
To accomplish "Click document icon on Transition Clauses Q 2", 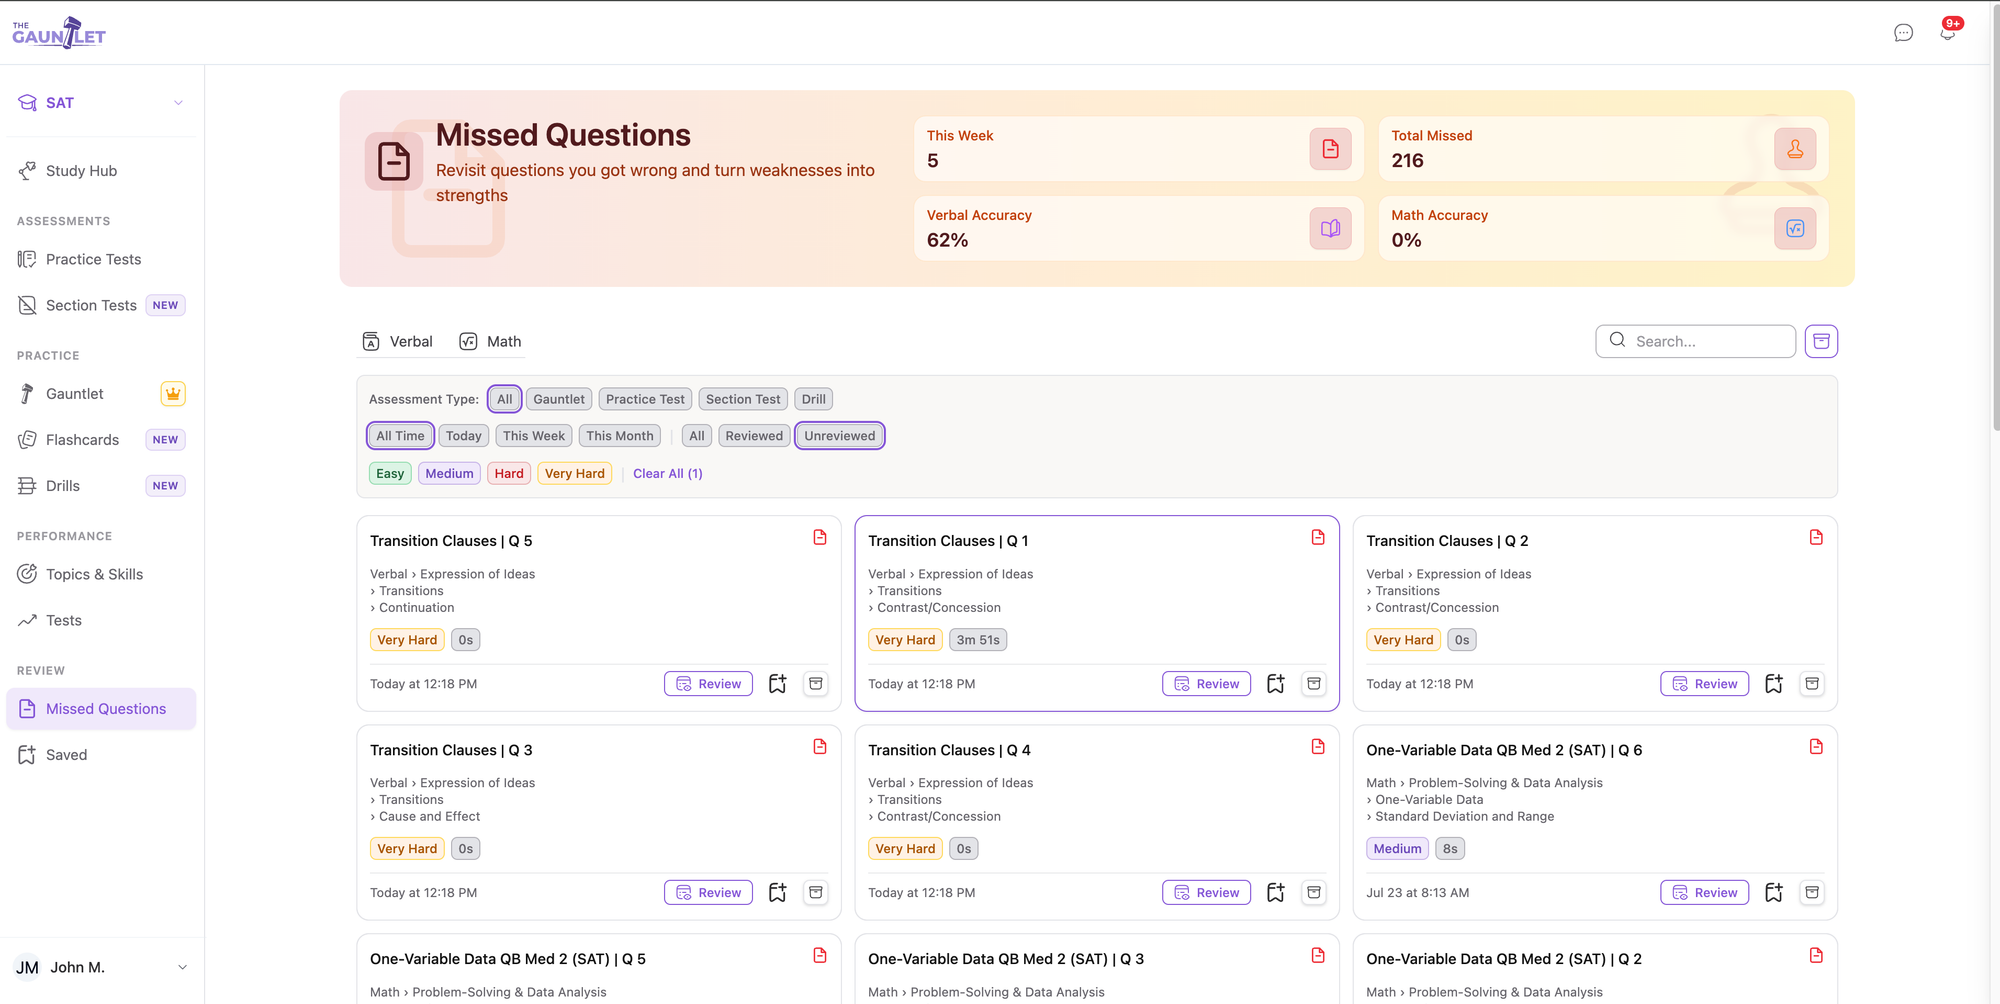I will pos(1816,538).
